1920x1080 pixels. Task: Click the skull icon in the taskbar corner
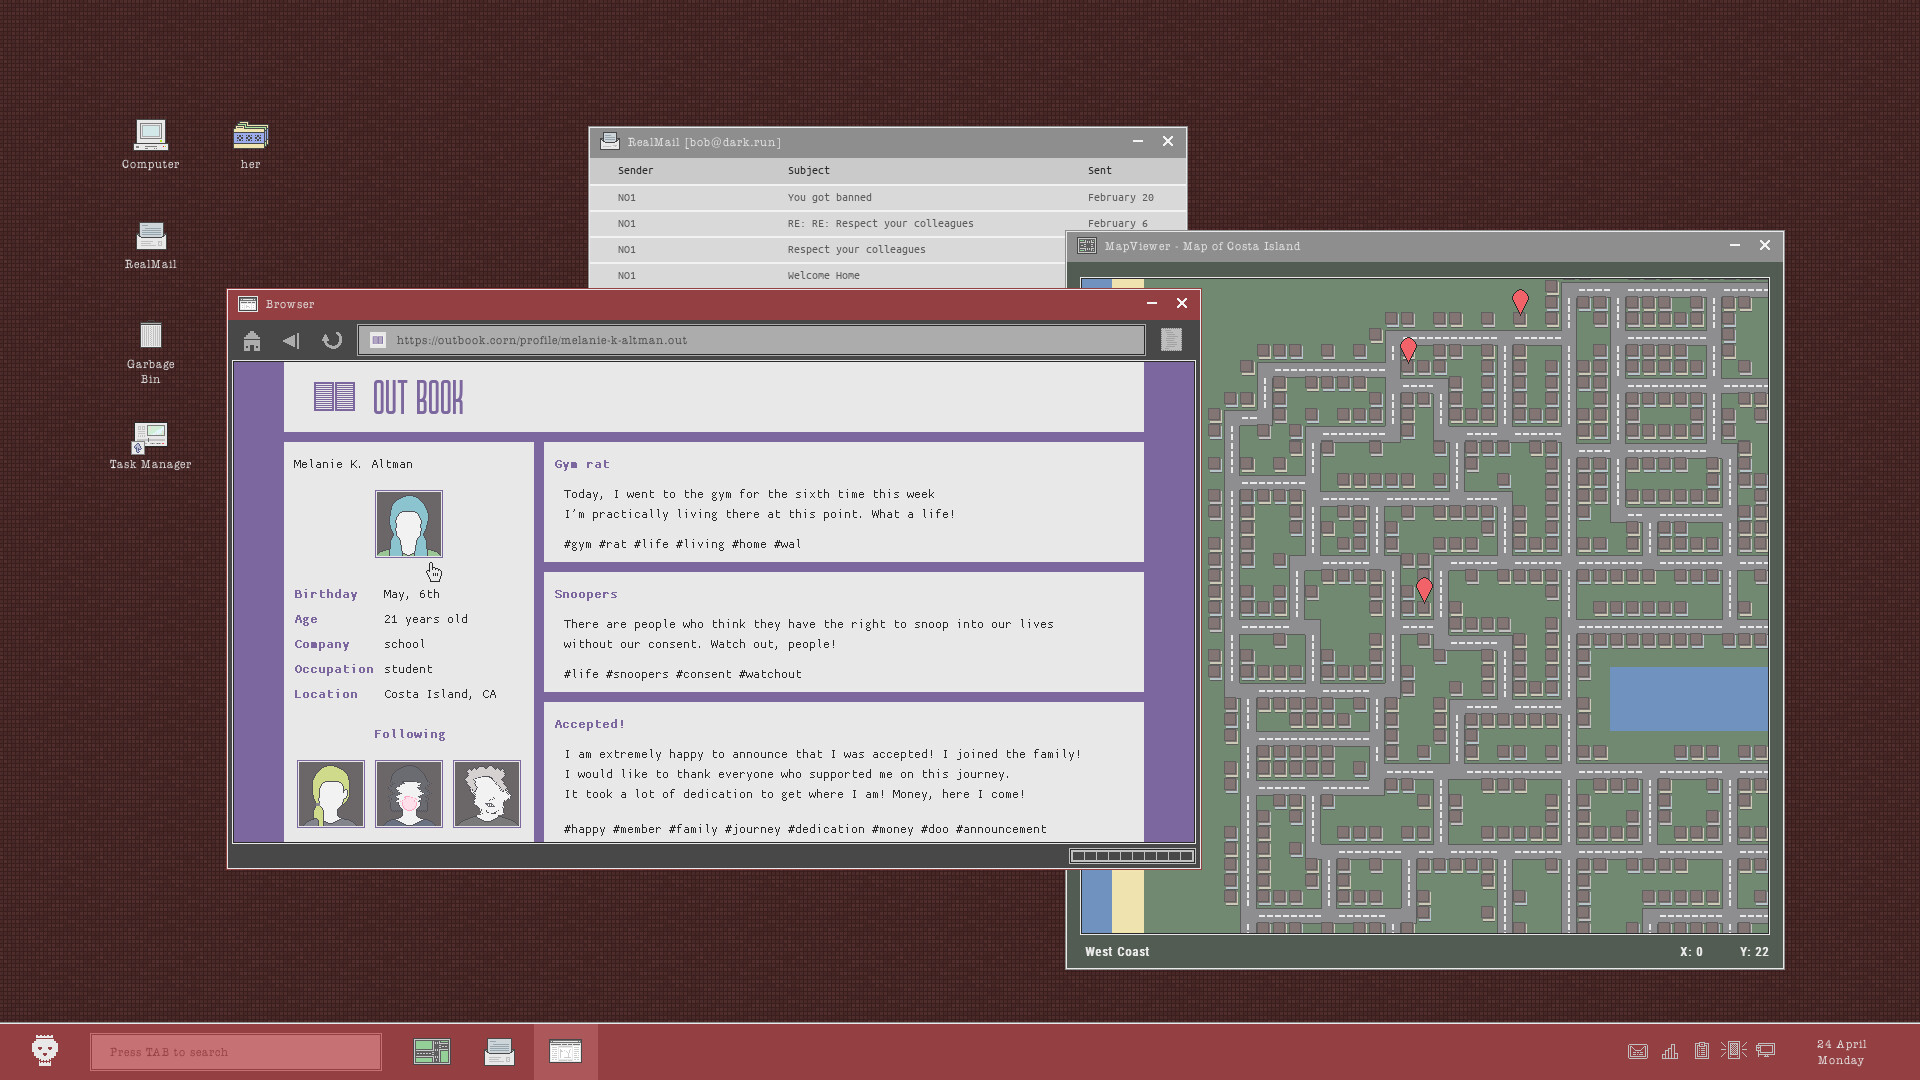pos(45,1051)
